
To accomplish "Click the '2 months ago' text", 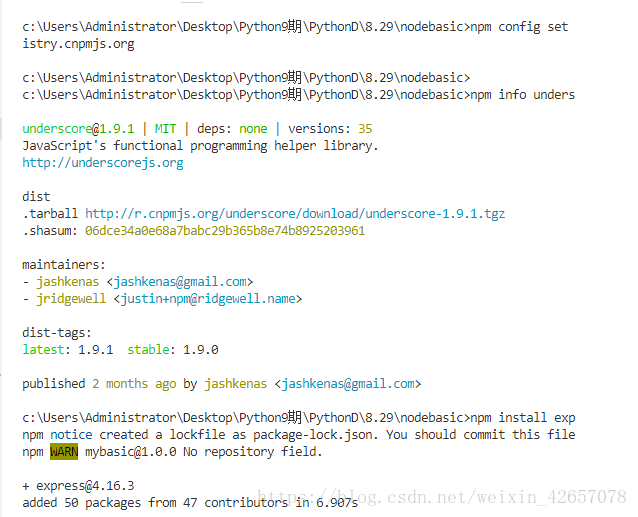I will [134, 384].
